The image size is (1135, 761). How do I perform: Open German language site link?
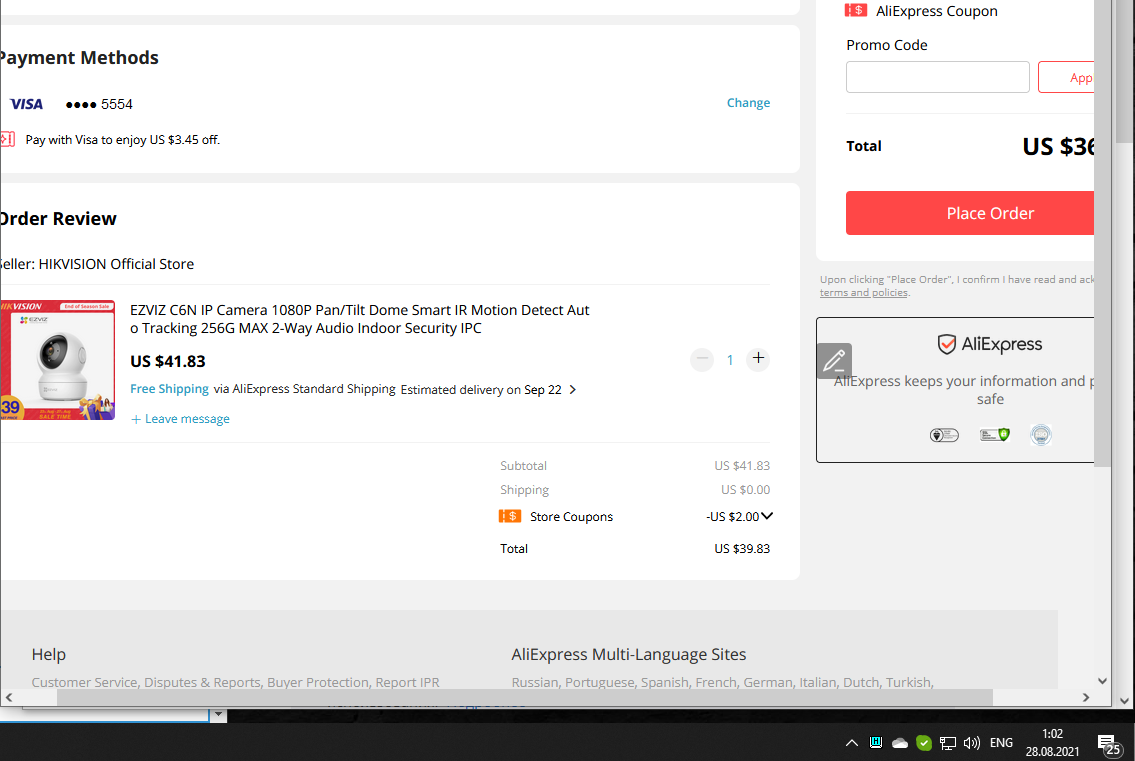click(768, 682)
